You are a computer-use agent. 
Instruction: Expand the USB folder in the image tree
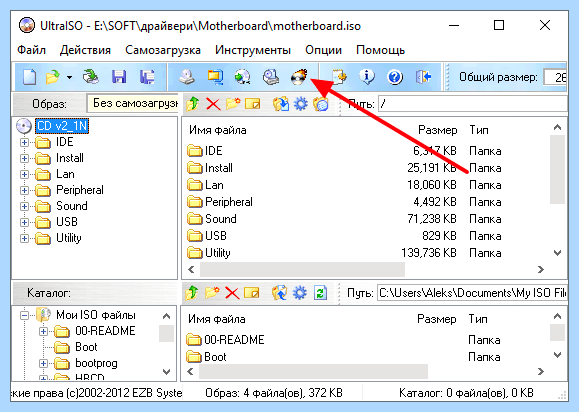pyautogui.click(x=24, y=222)
